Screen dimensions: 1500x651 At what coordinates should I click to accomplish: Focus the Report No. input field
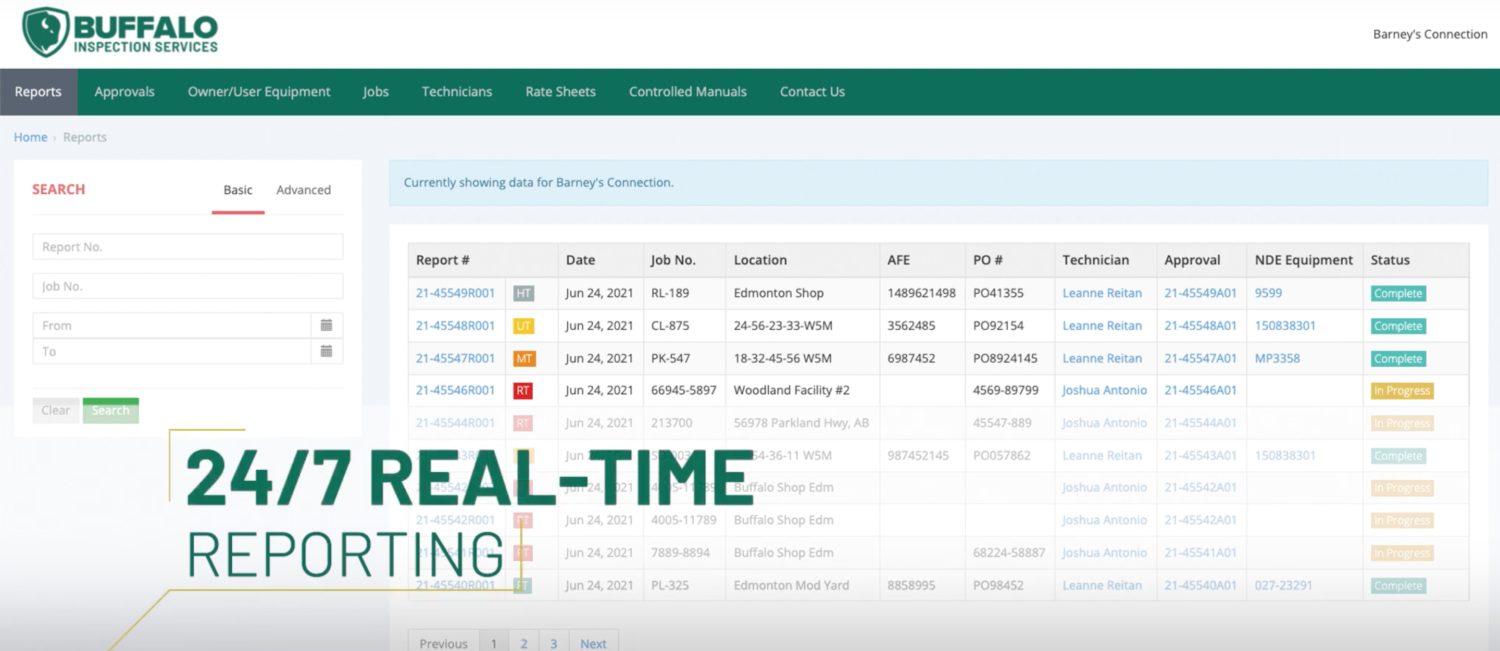pyautogui.click(x=188, y=247)
